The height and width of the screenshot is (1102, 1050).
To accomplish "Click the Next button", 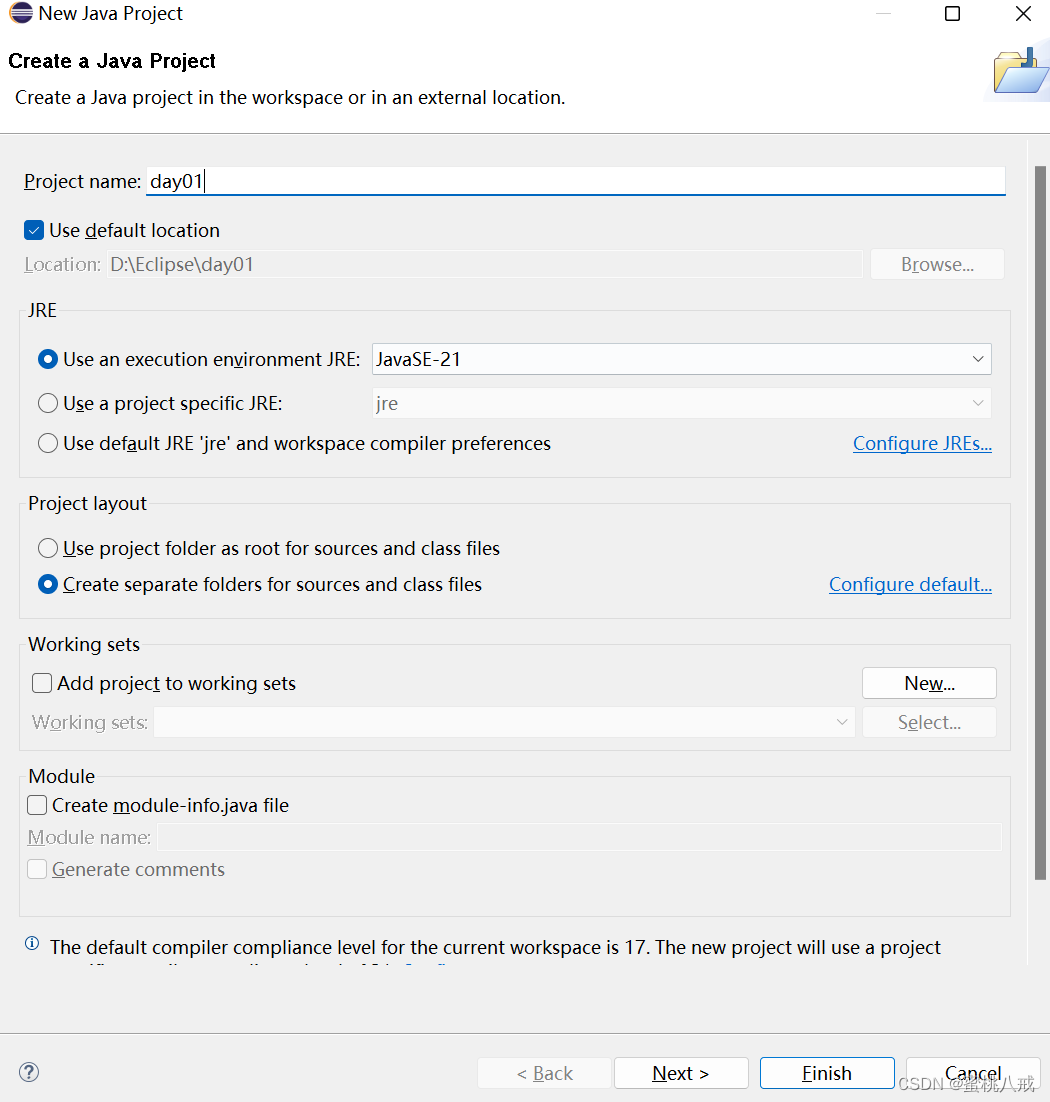I will (681, 1073).
